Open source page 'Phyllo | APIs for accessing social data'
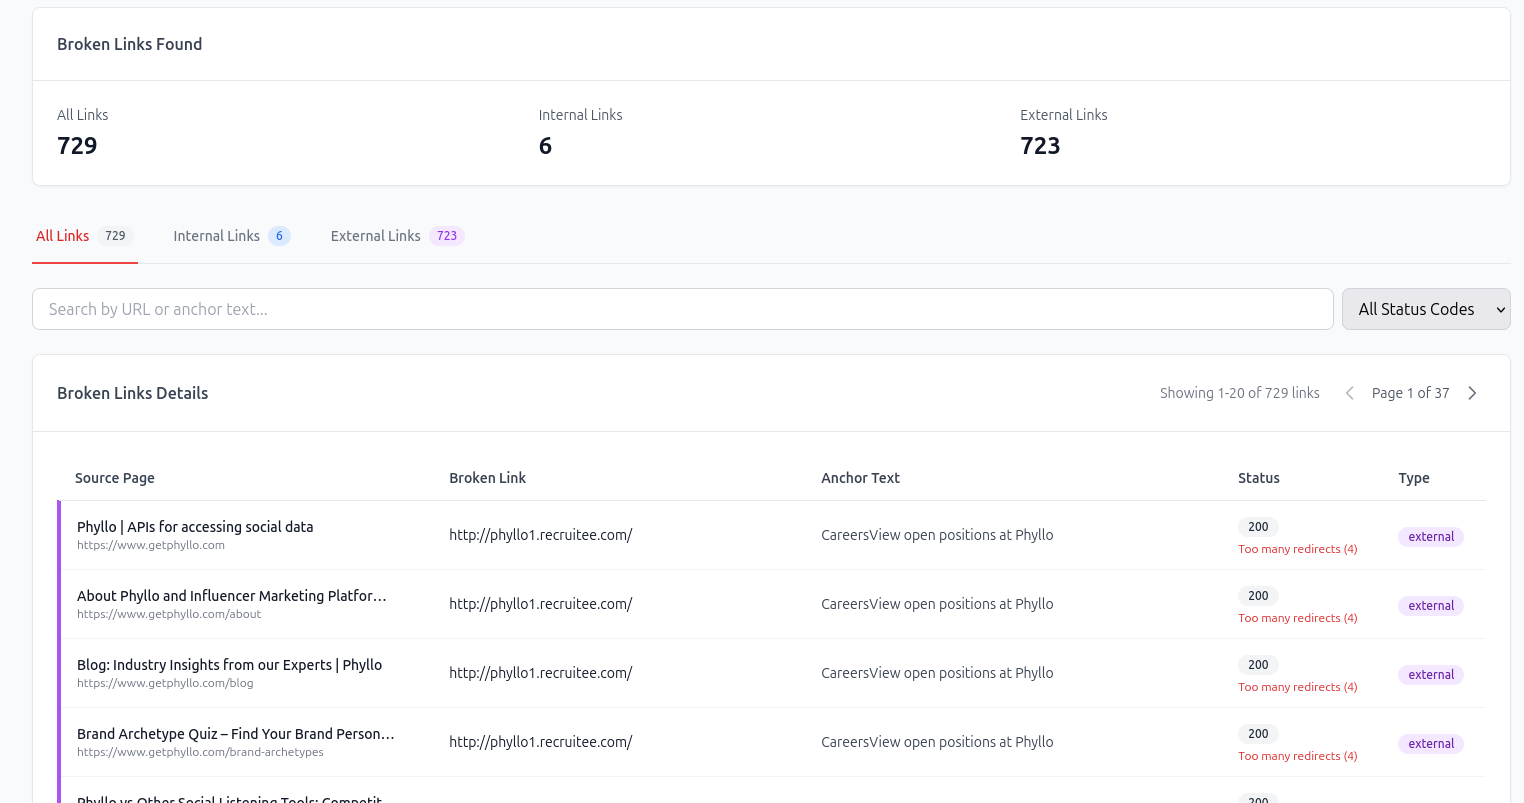The image size is (1524, 803). point(194,526)
